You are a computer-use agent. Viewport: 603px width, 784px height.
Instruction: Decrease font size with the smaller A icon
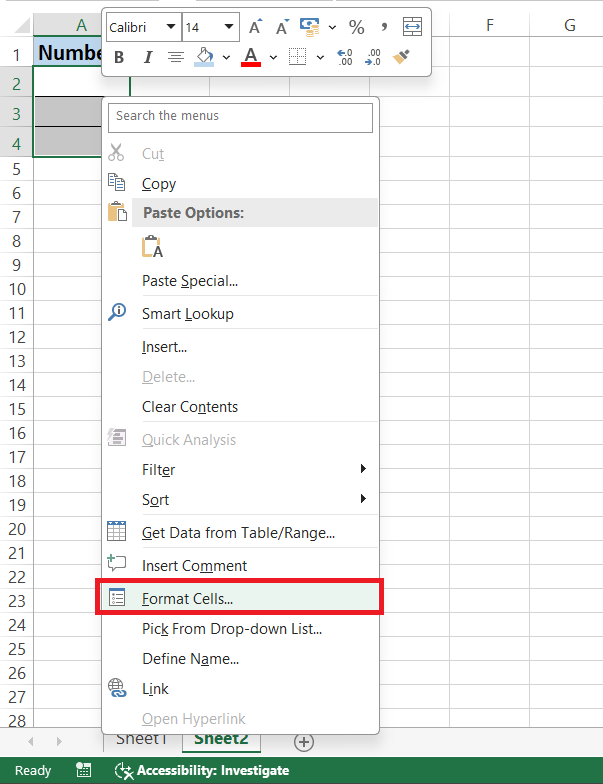point(282,26)
